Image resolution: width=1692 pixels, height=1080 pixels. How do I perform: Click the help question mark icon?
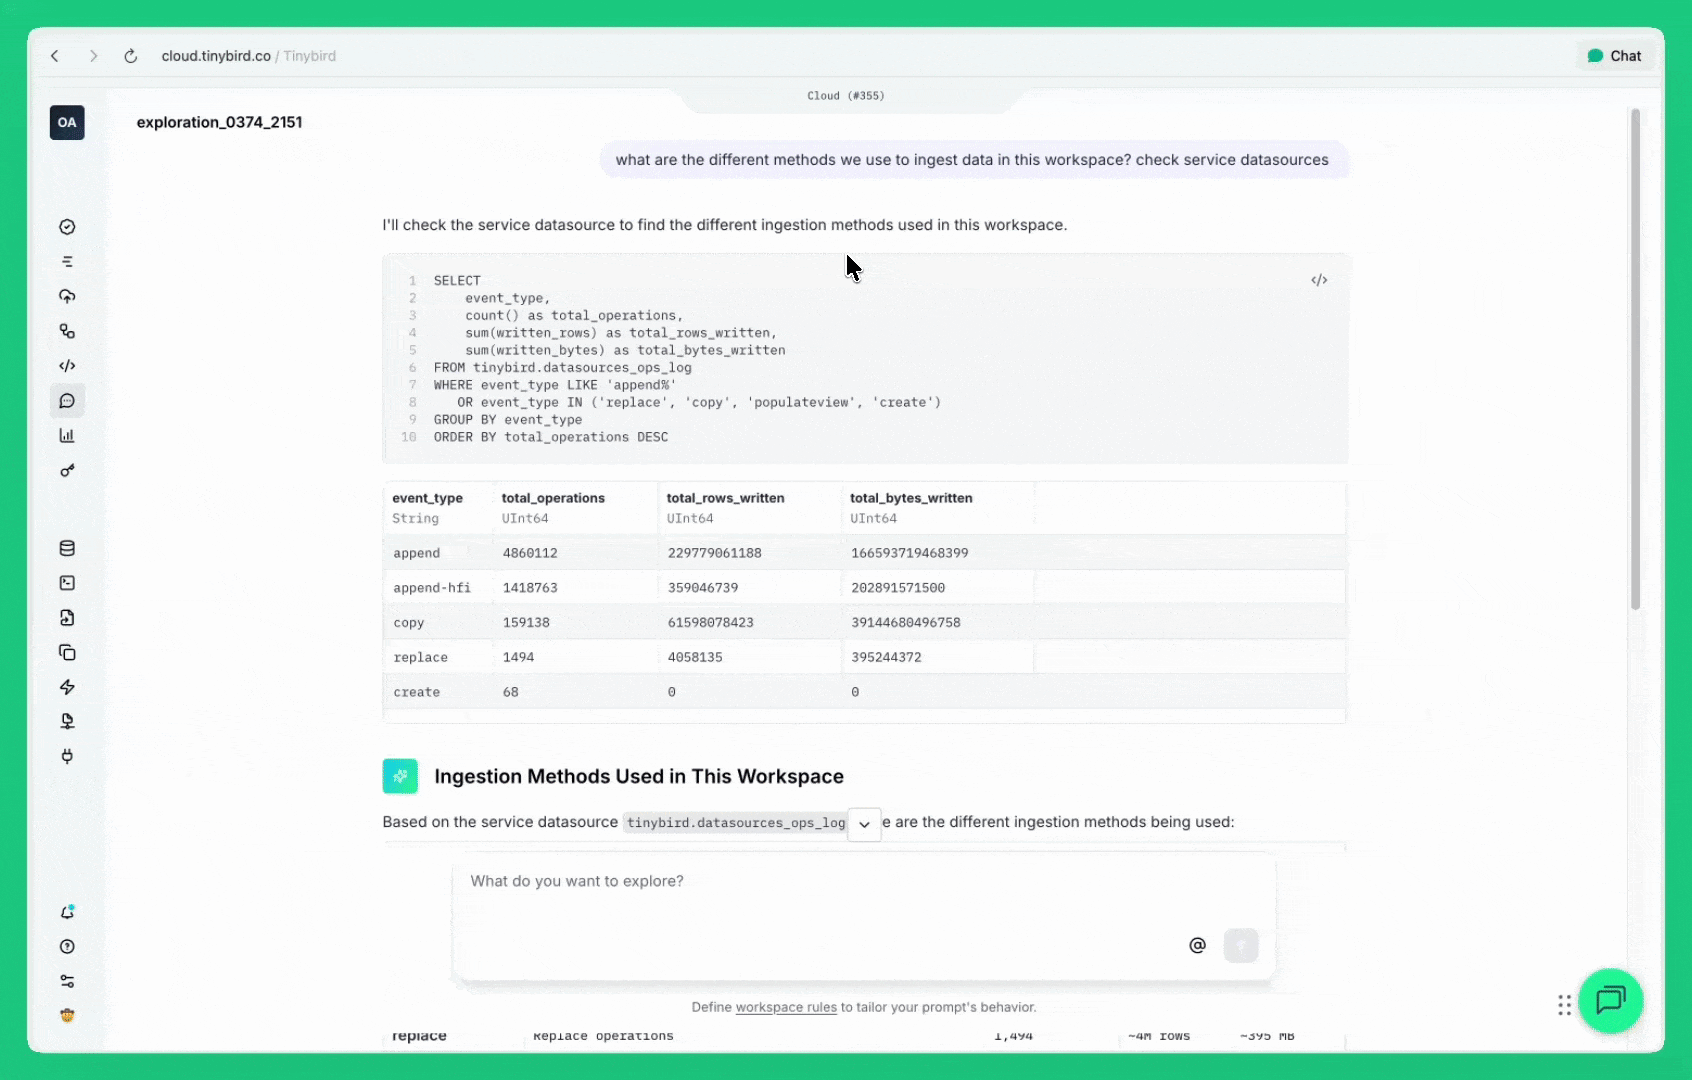pos(67,947)
